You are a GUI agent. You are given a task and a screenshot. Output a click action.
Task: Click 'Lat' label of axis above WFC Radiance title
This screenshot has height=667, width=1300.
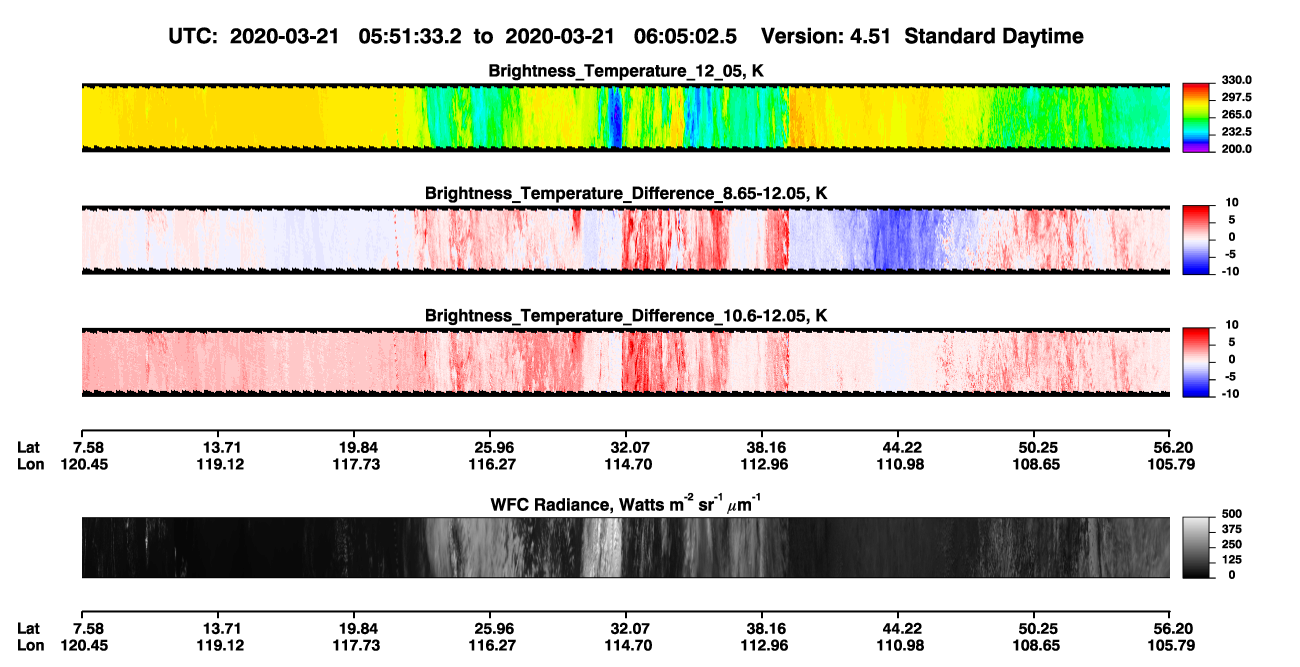[27, 447]
